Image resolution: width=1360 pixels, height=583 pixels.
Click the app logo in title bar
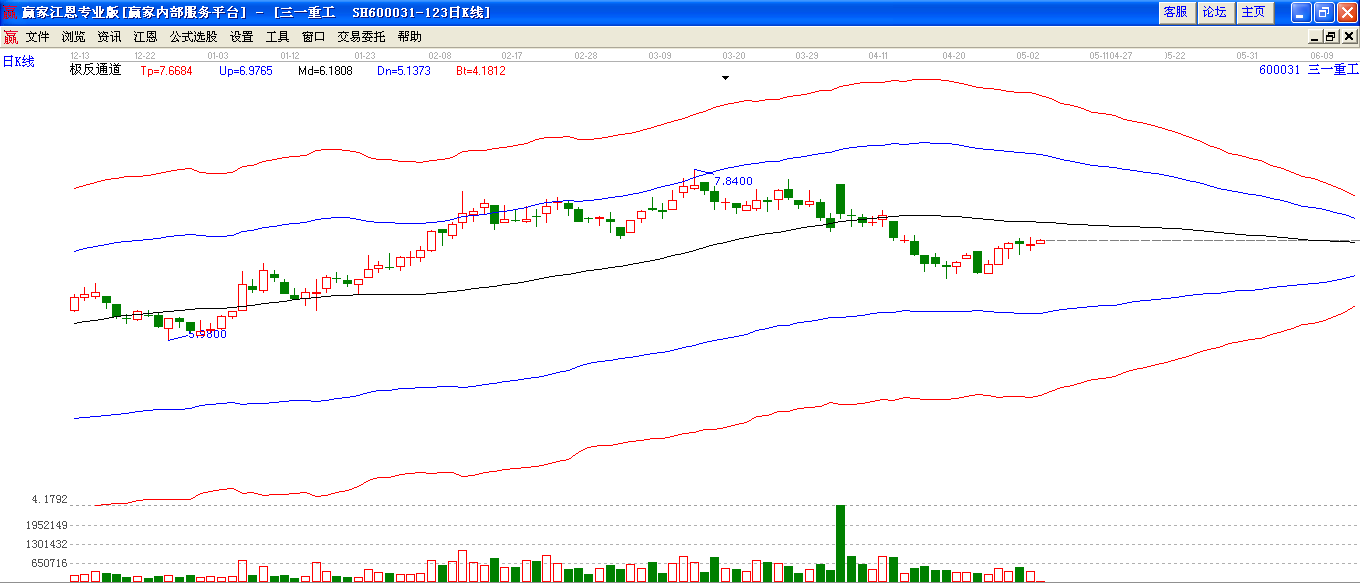[10, 12]
